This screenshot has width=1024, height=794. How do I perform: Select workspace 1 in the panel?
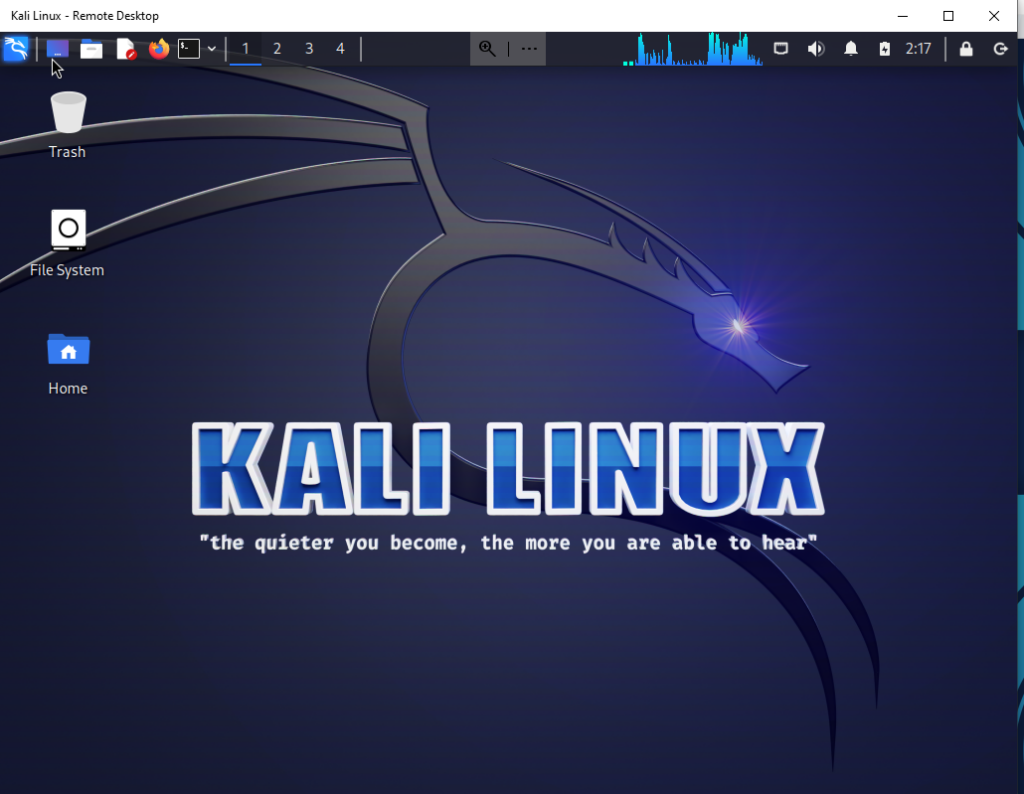(246, 49)
